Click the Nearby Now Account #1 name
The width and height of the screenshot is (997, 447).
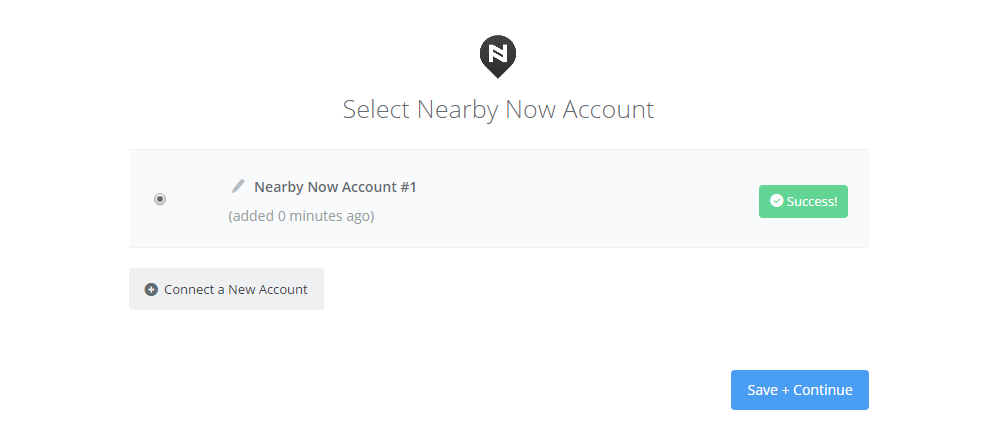pyautogui.click(x=335, y=187)
